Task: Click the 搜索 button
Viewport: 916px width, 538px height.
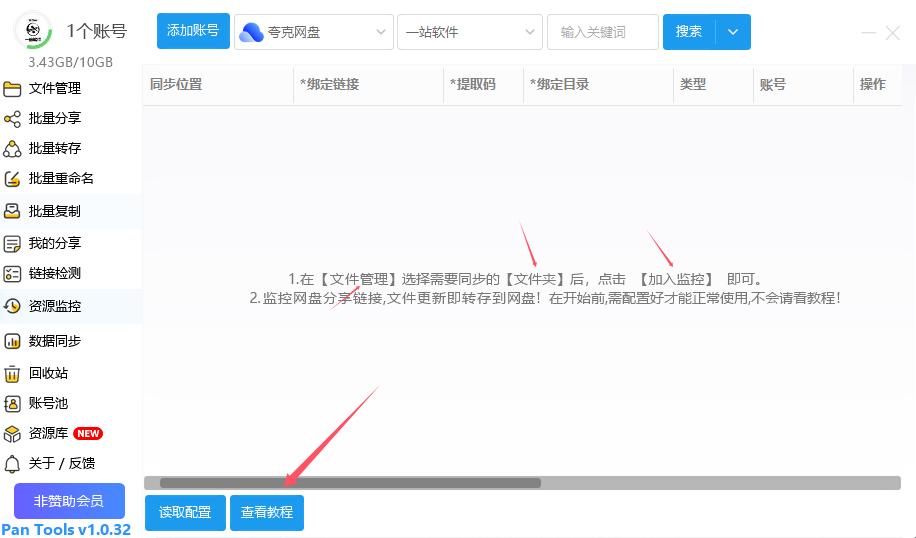Action: click(x=689, y=32)
